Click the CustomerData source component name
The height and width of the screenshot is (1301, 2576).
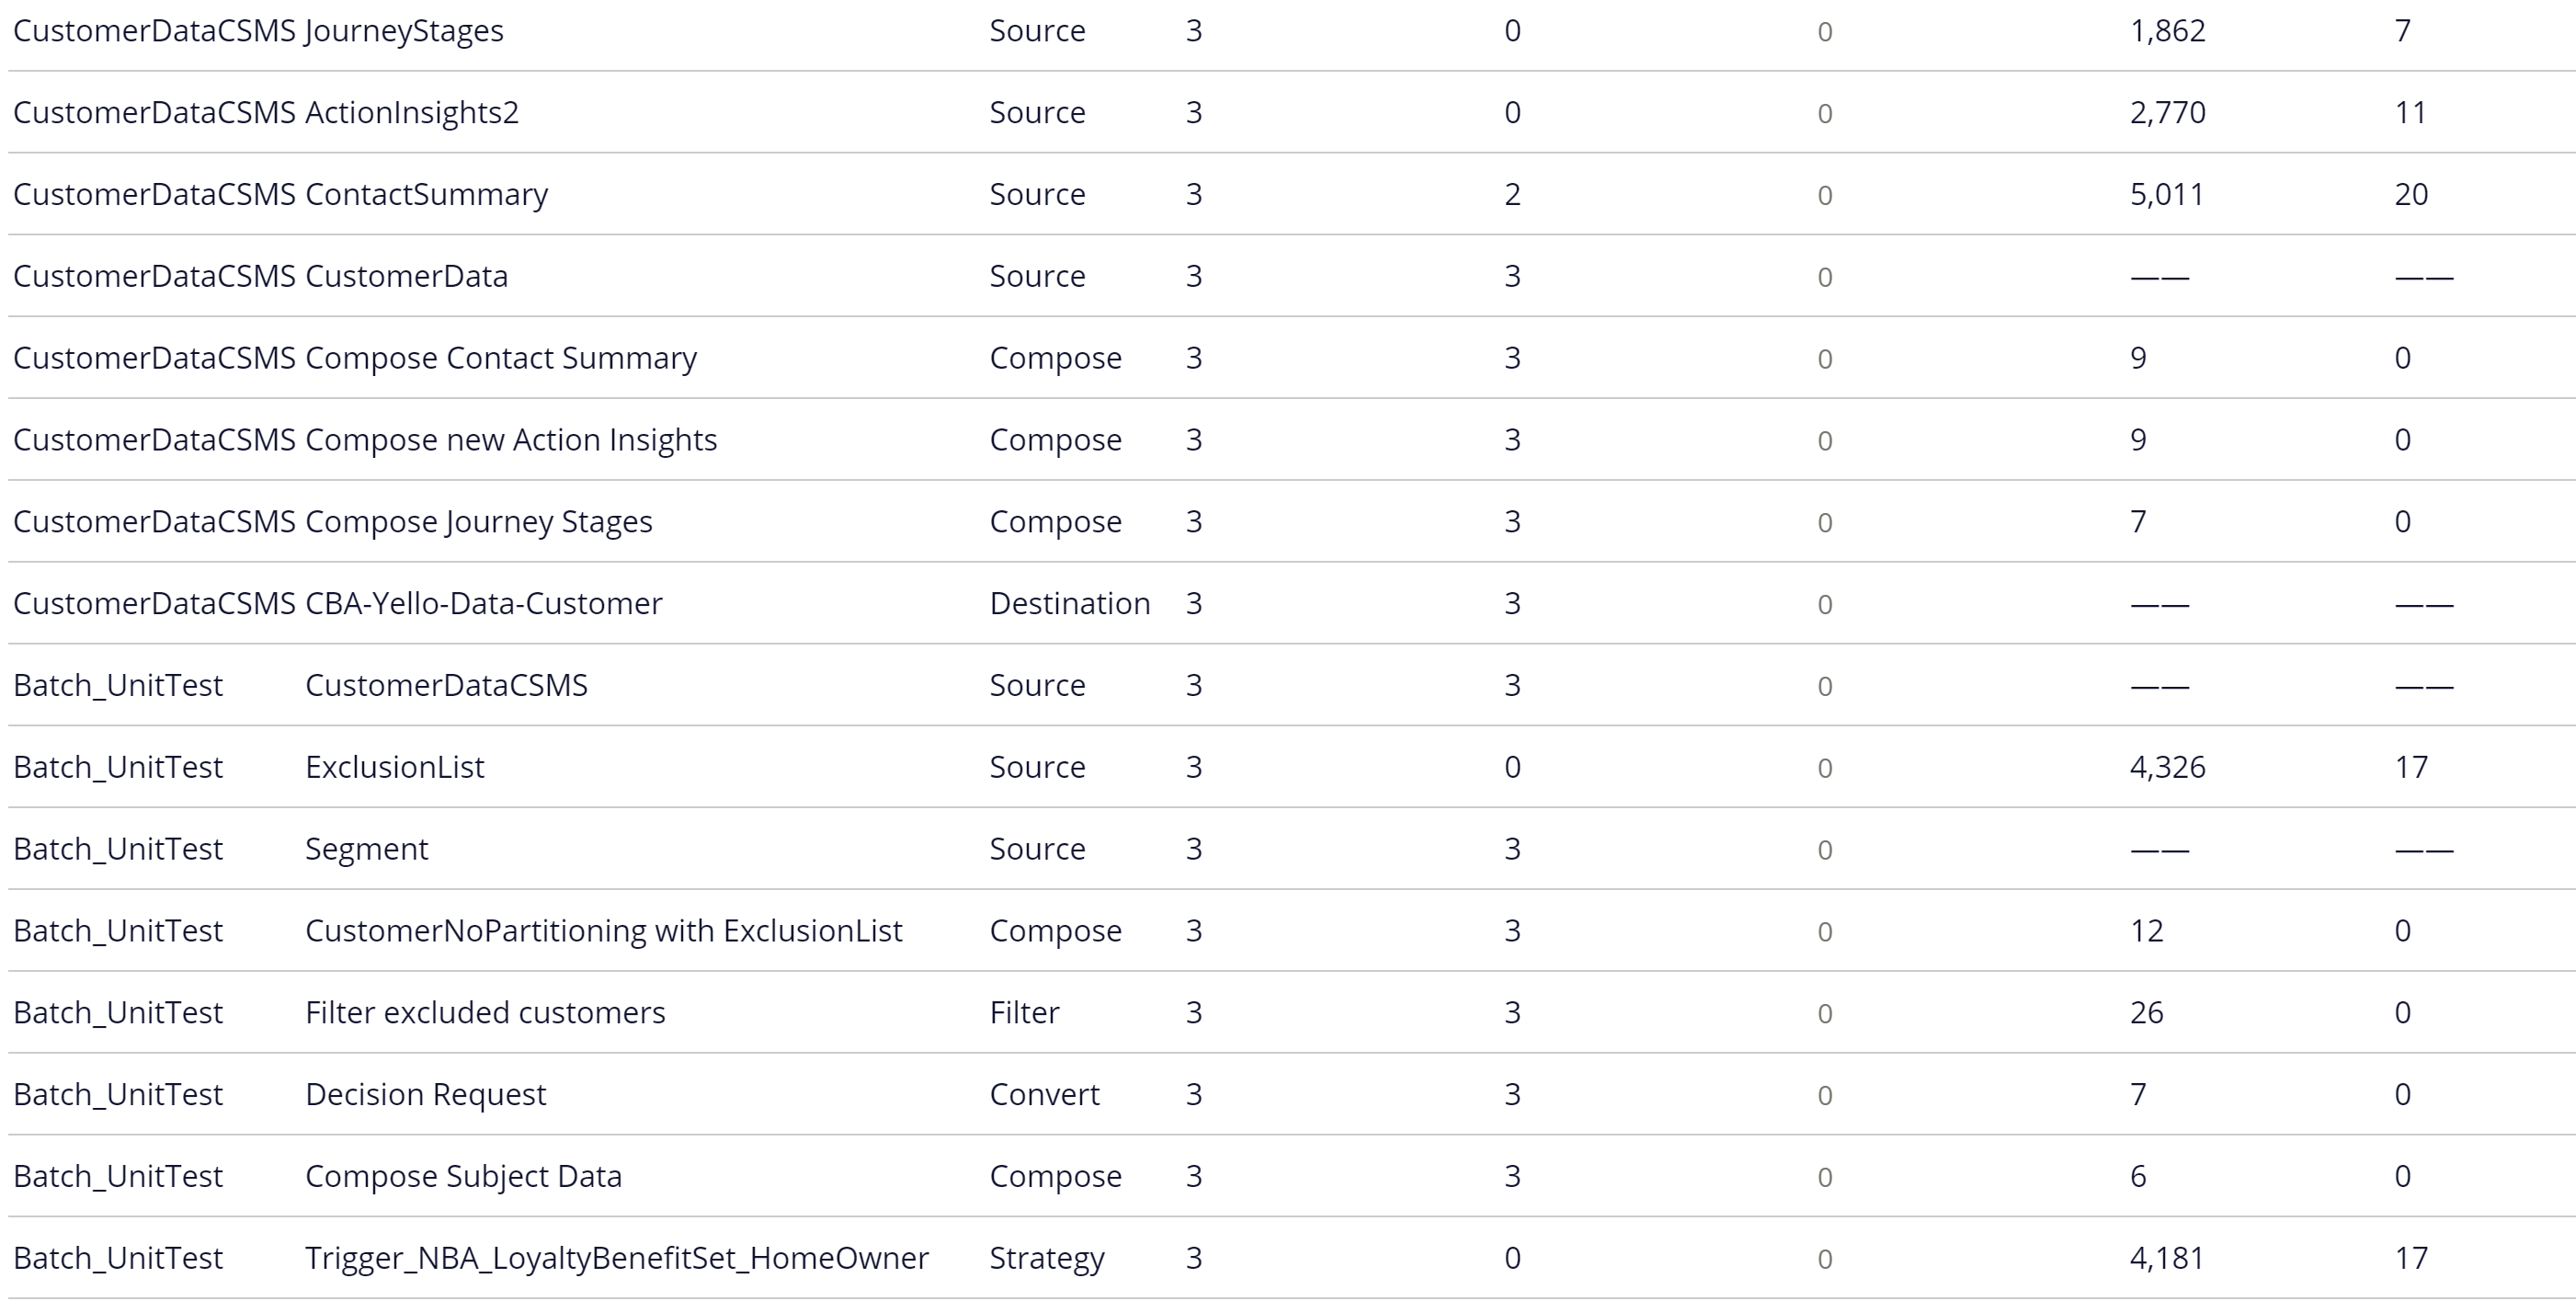[406, 276]
